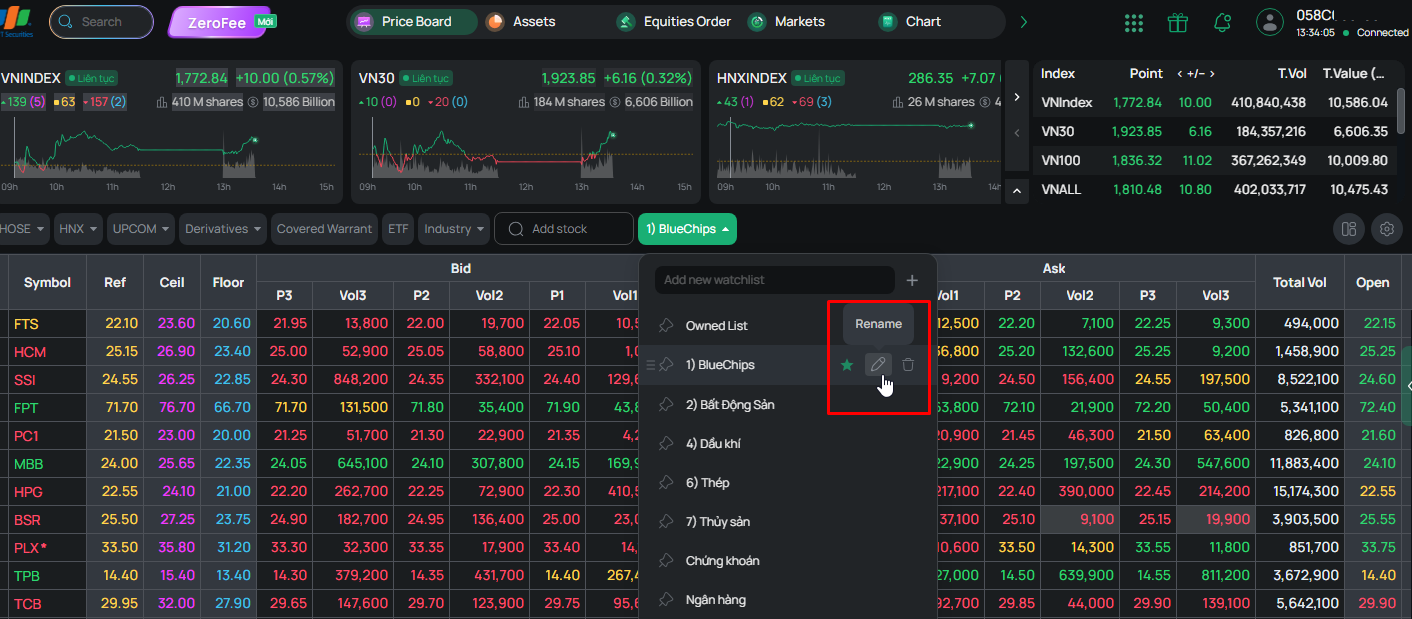Select the 6) Thép watchlist
The image size is (1412, 619).
[708, 482]
